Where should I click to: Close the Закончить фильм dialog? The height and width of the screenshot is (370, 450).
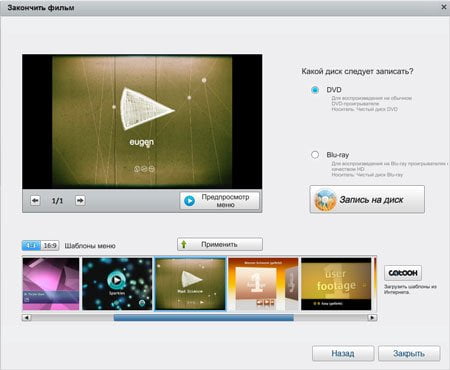444,7
